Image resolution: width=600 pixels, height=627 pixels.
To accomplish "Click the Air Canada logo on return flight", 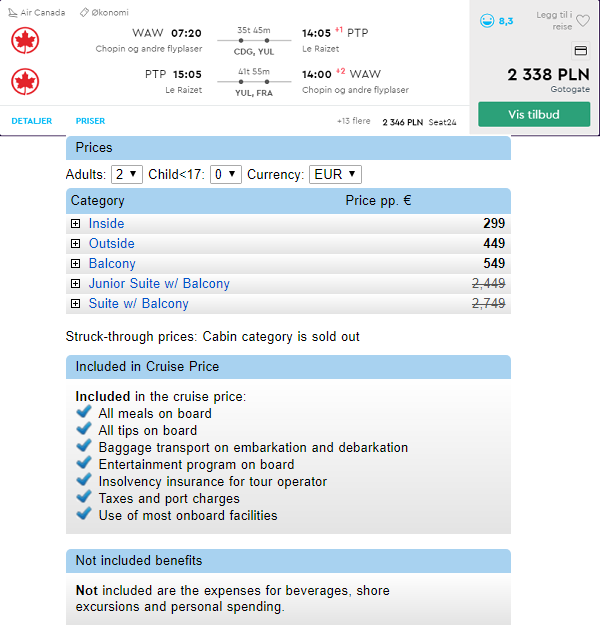I will point(25,82).
